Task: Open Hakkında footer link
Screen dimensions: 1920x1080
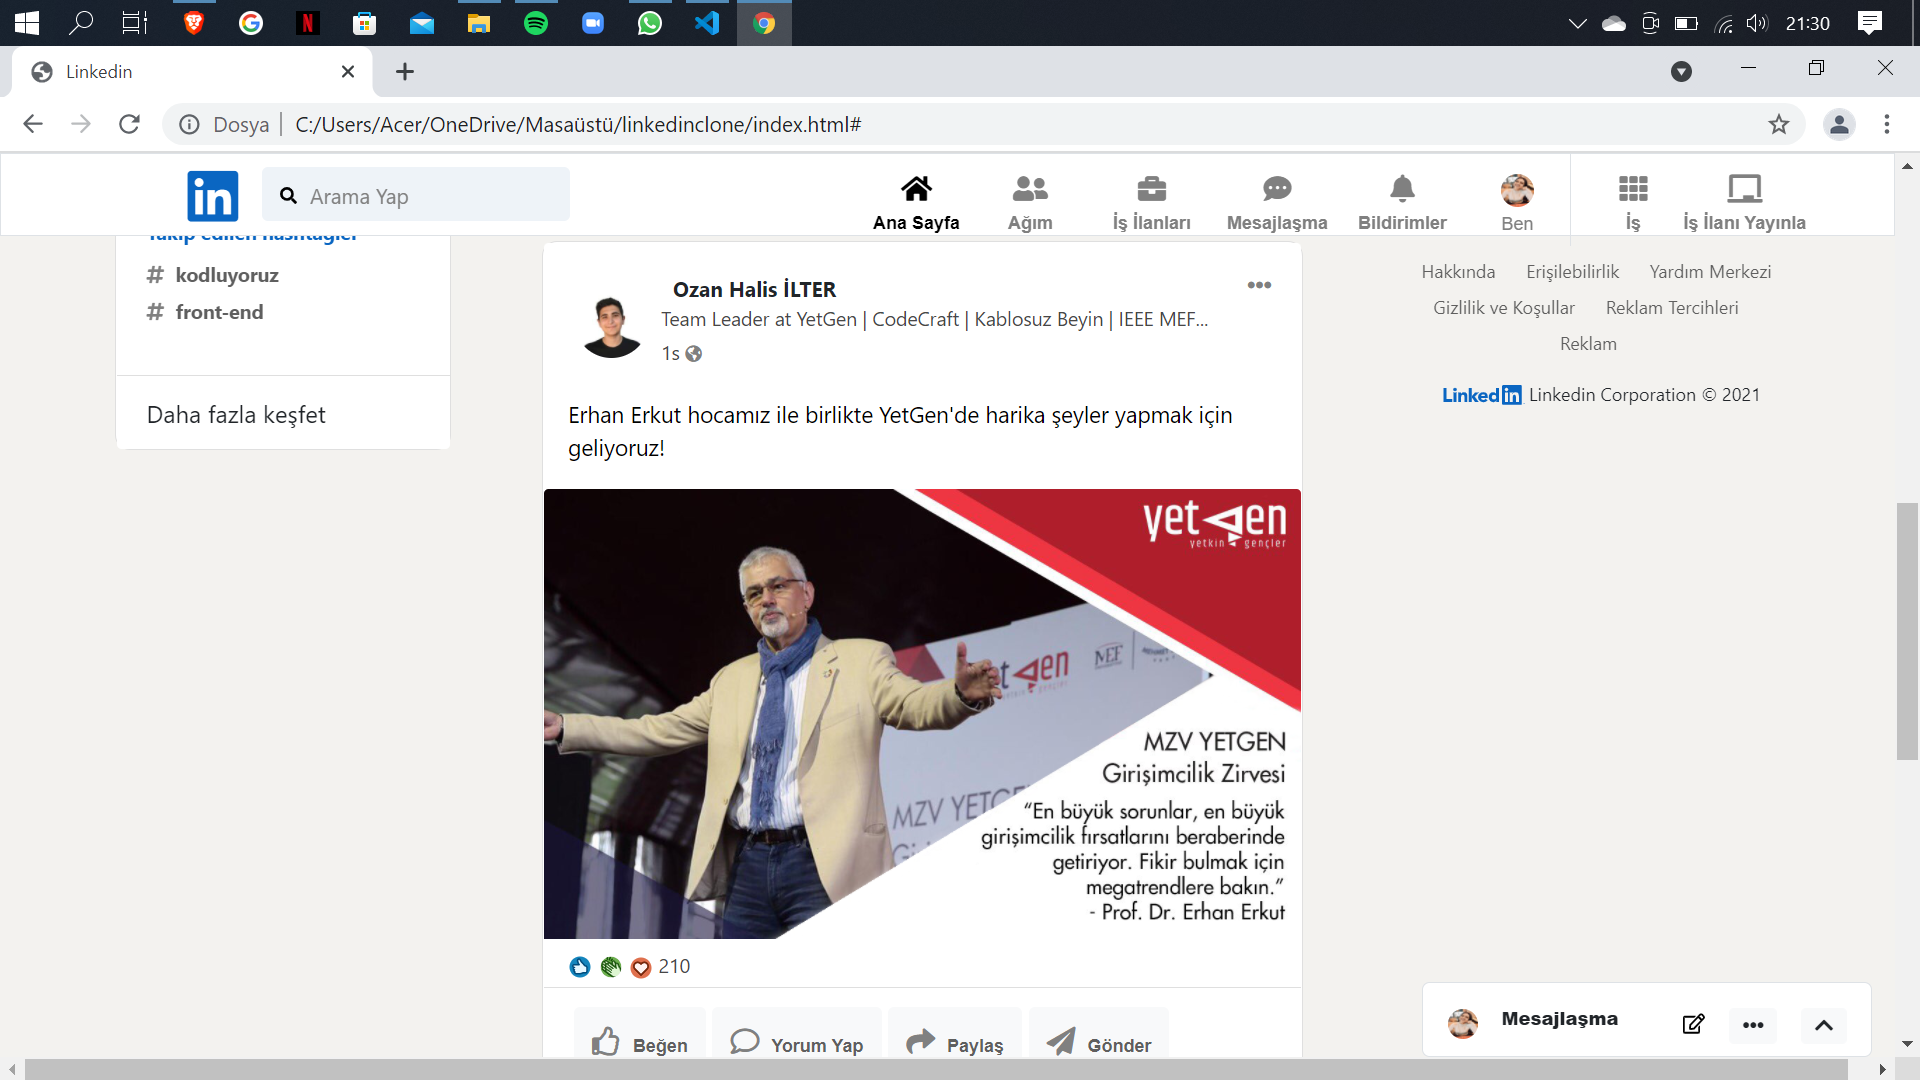Action: pos(1458,272)
